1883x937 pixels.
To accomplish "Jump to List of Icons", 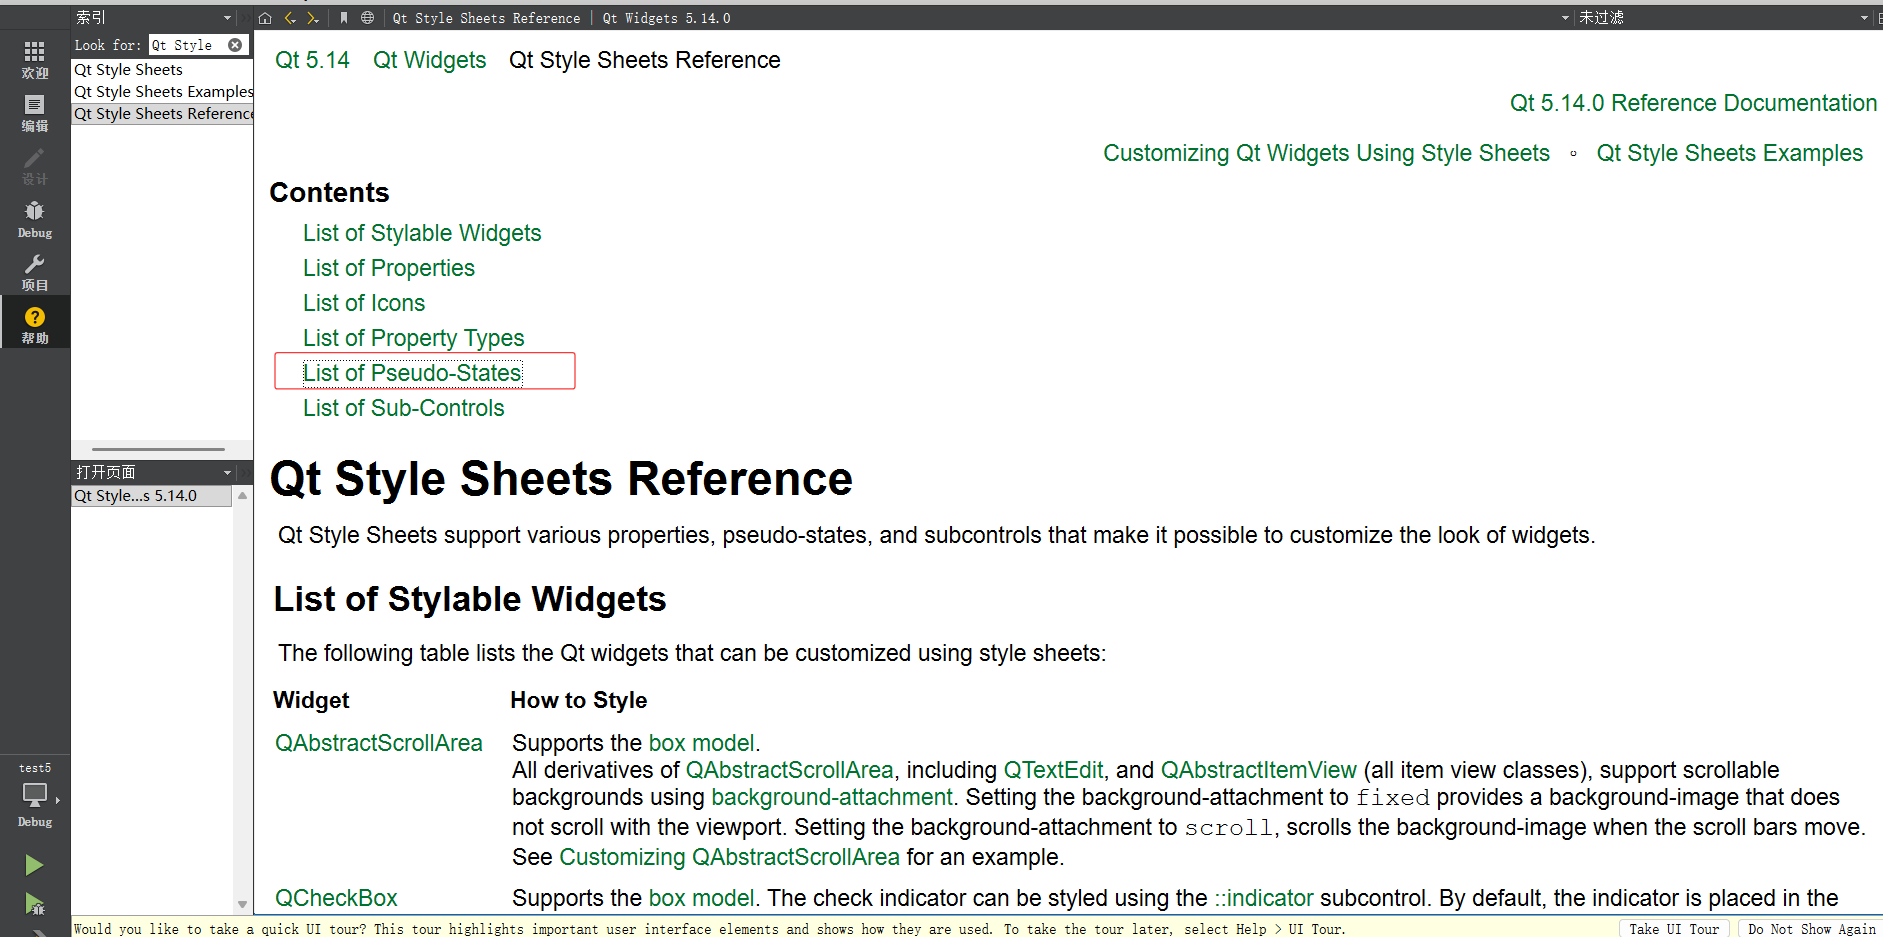I will coord(364,303).
